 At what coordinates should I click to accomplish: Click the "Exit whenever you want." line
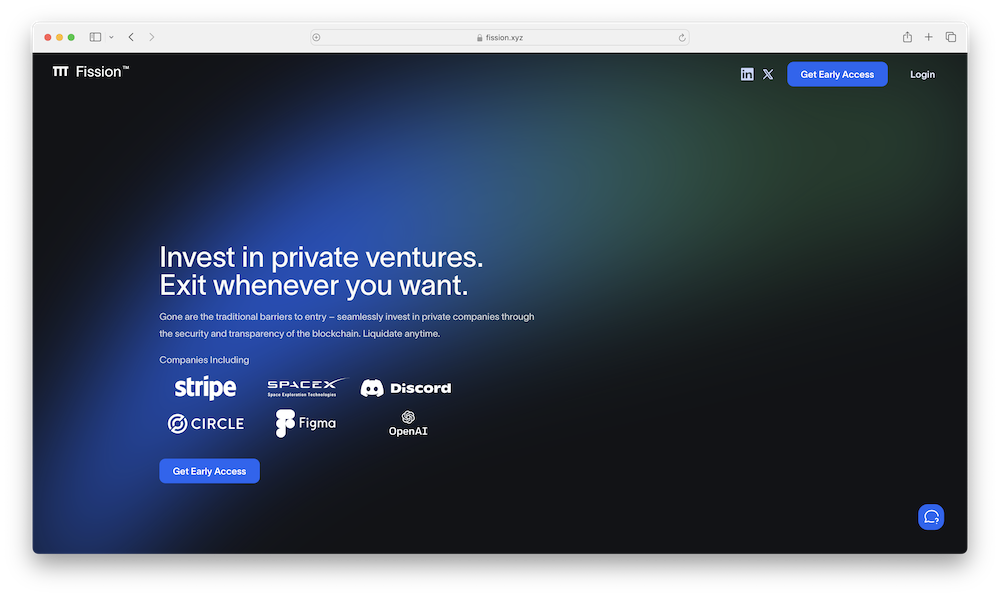coord(314,285)
